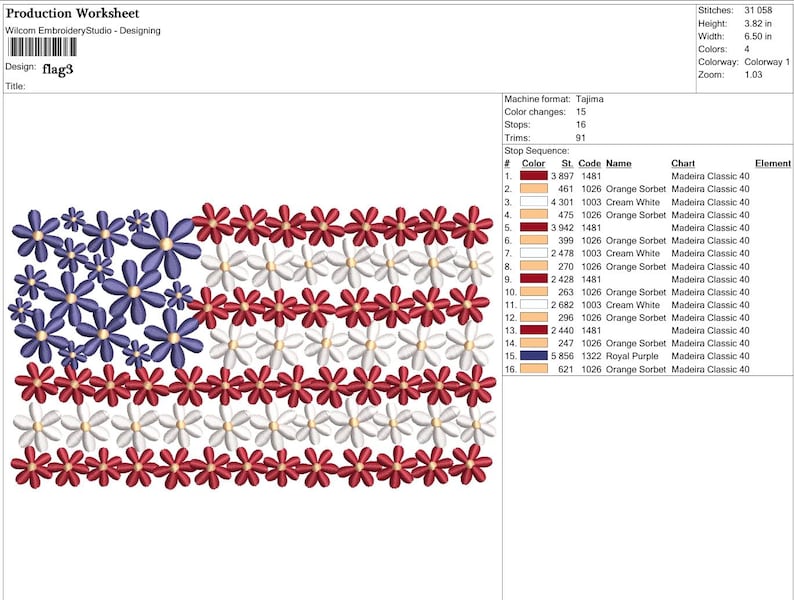Image resolution: width=794 pixels, height=600 pixels.
Task: Click the row 1 red color swatch
Action: pos(534,176)
